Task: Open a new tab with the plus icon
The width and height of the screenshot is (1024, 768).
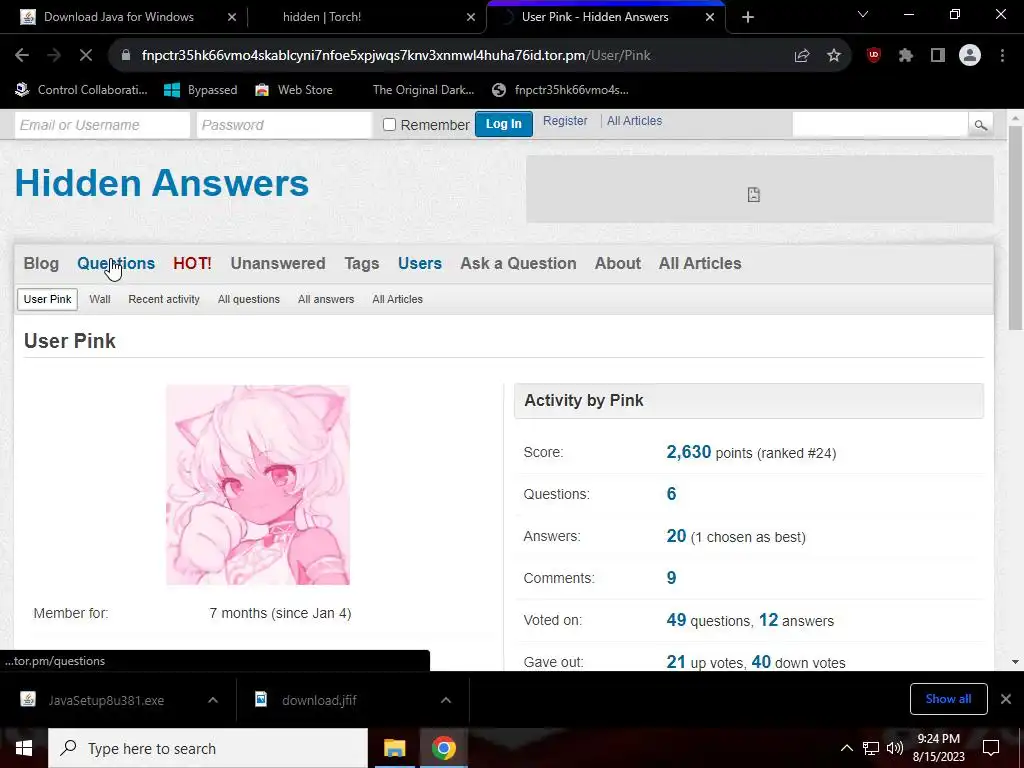Action: tap(748, 17)
